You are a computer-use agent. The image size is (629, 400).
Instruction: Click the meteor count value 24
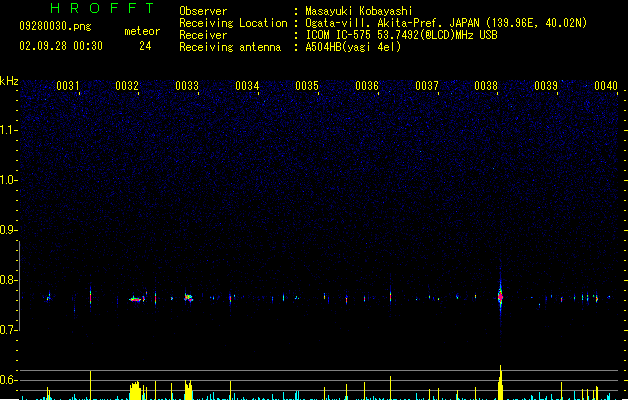(145, 46)
